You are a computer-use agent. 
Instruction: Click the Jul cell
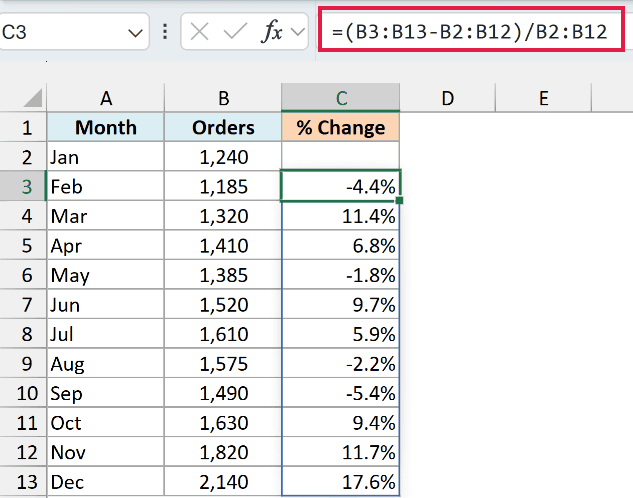point(106,333)
